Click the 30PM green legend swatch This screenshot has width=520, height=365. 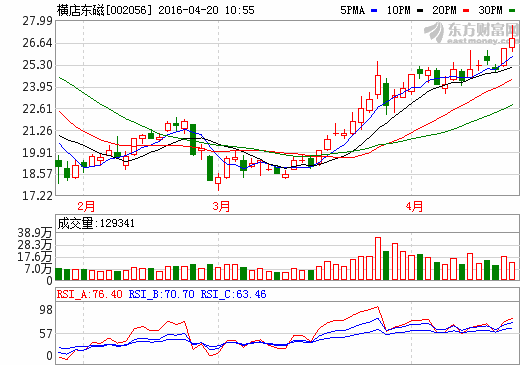click(512, 11)
